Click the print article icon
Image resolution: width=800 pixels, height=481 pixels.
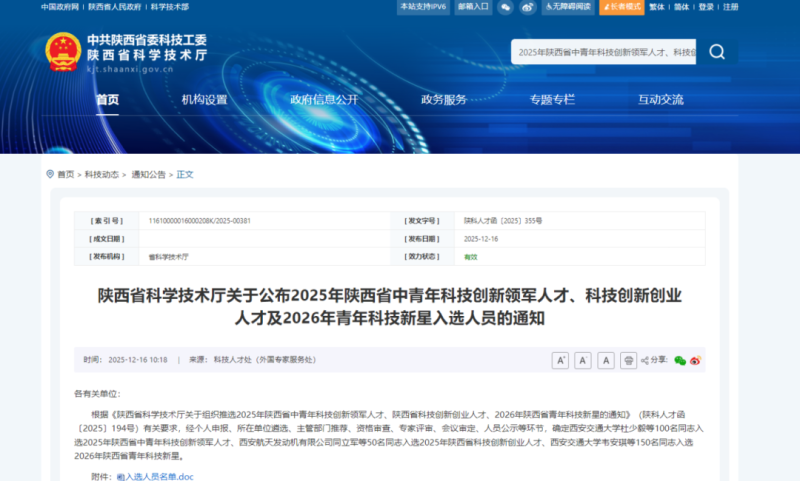(x=628, y=360)
